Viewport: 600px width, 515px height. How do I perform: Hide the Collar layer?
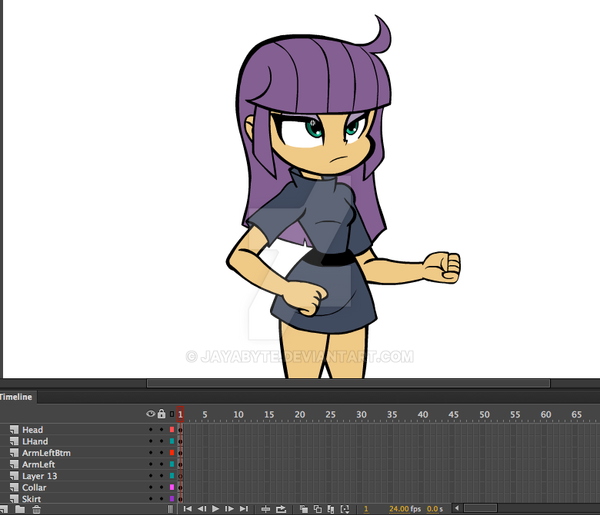[x=150, y=487]
